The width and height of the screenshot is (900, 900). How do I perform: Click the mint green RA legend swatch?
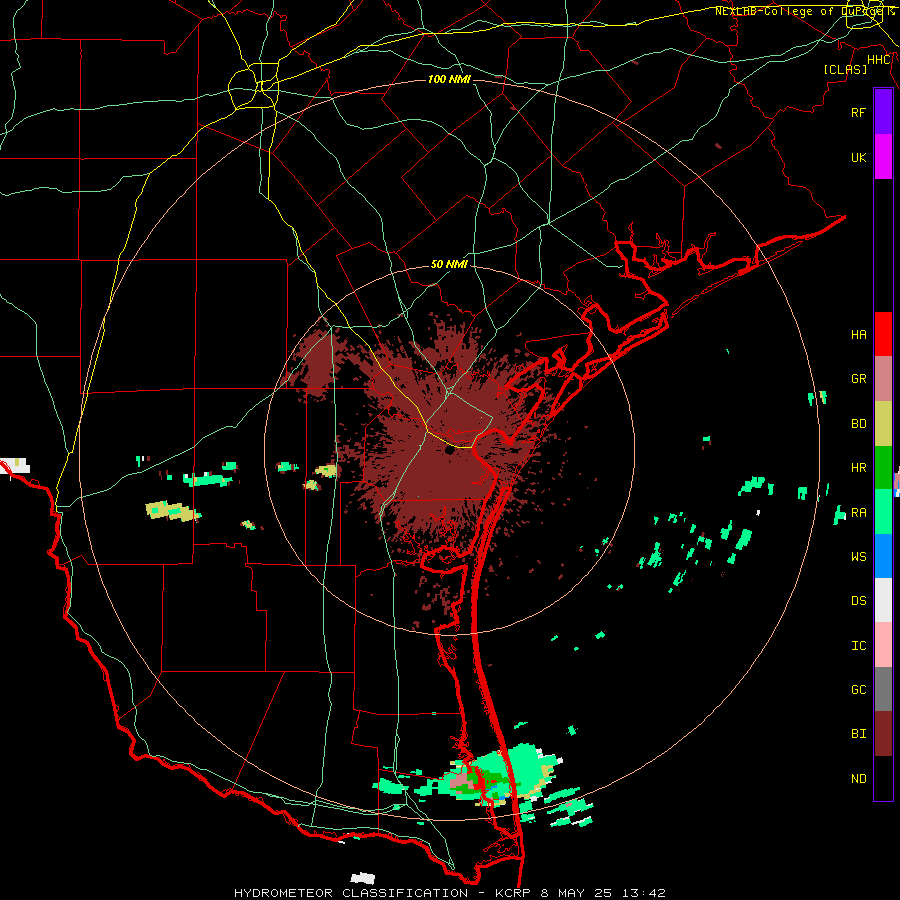(883, 512)
